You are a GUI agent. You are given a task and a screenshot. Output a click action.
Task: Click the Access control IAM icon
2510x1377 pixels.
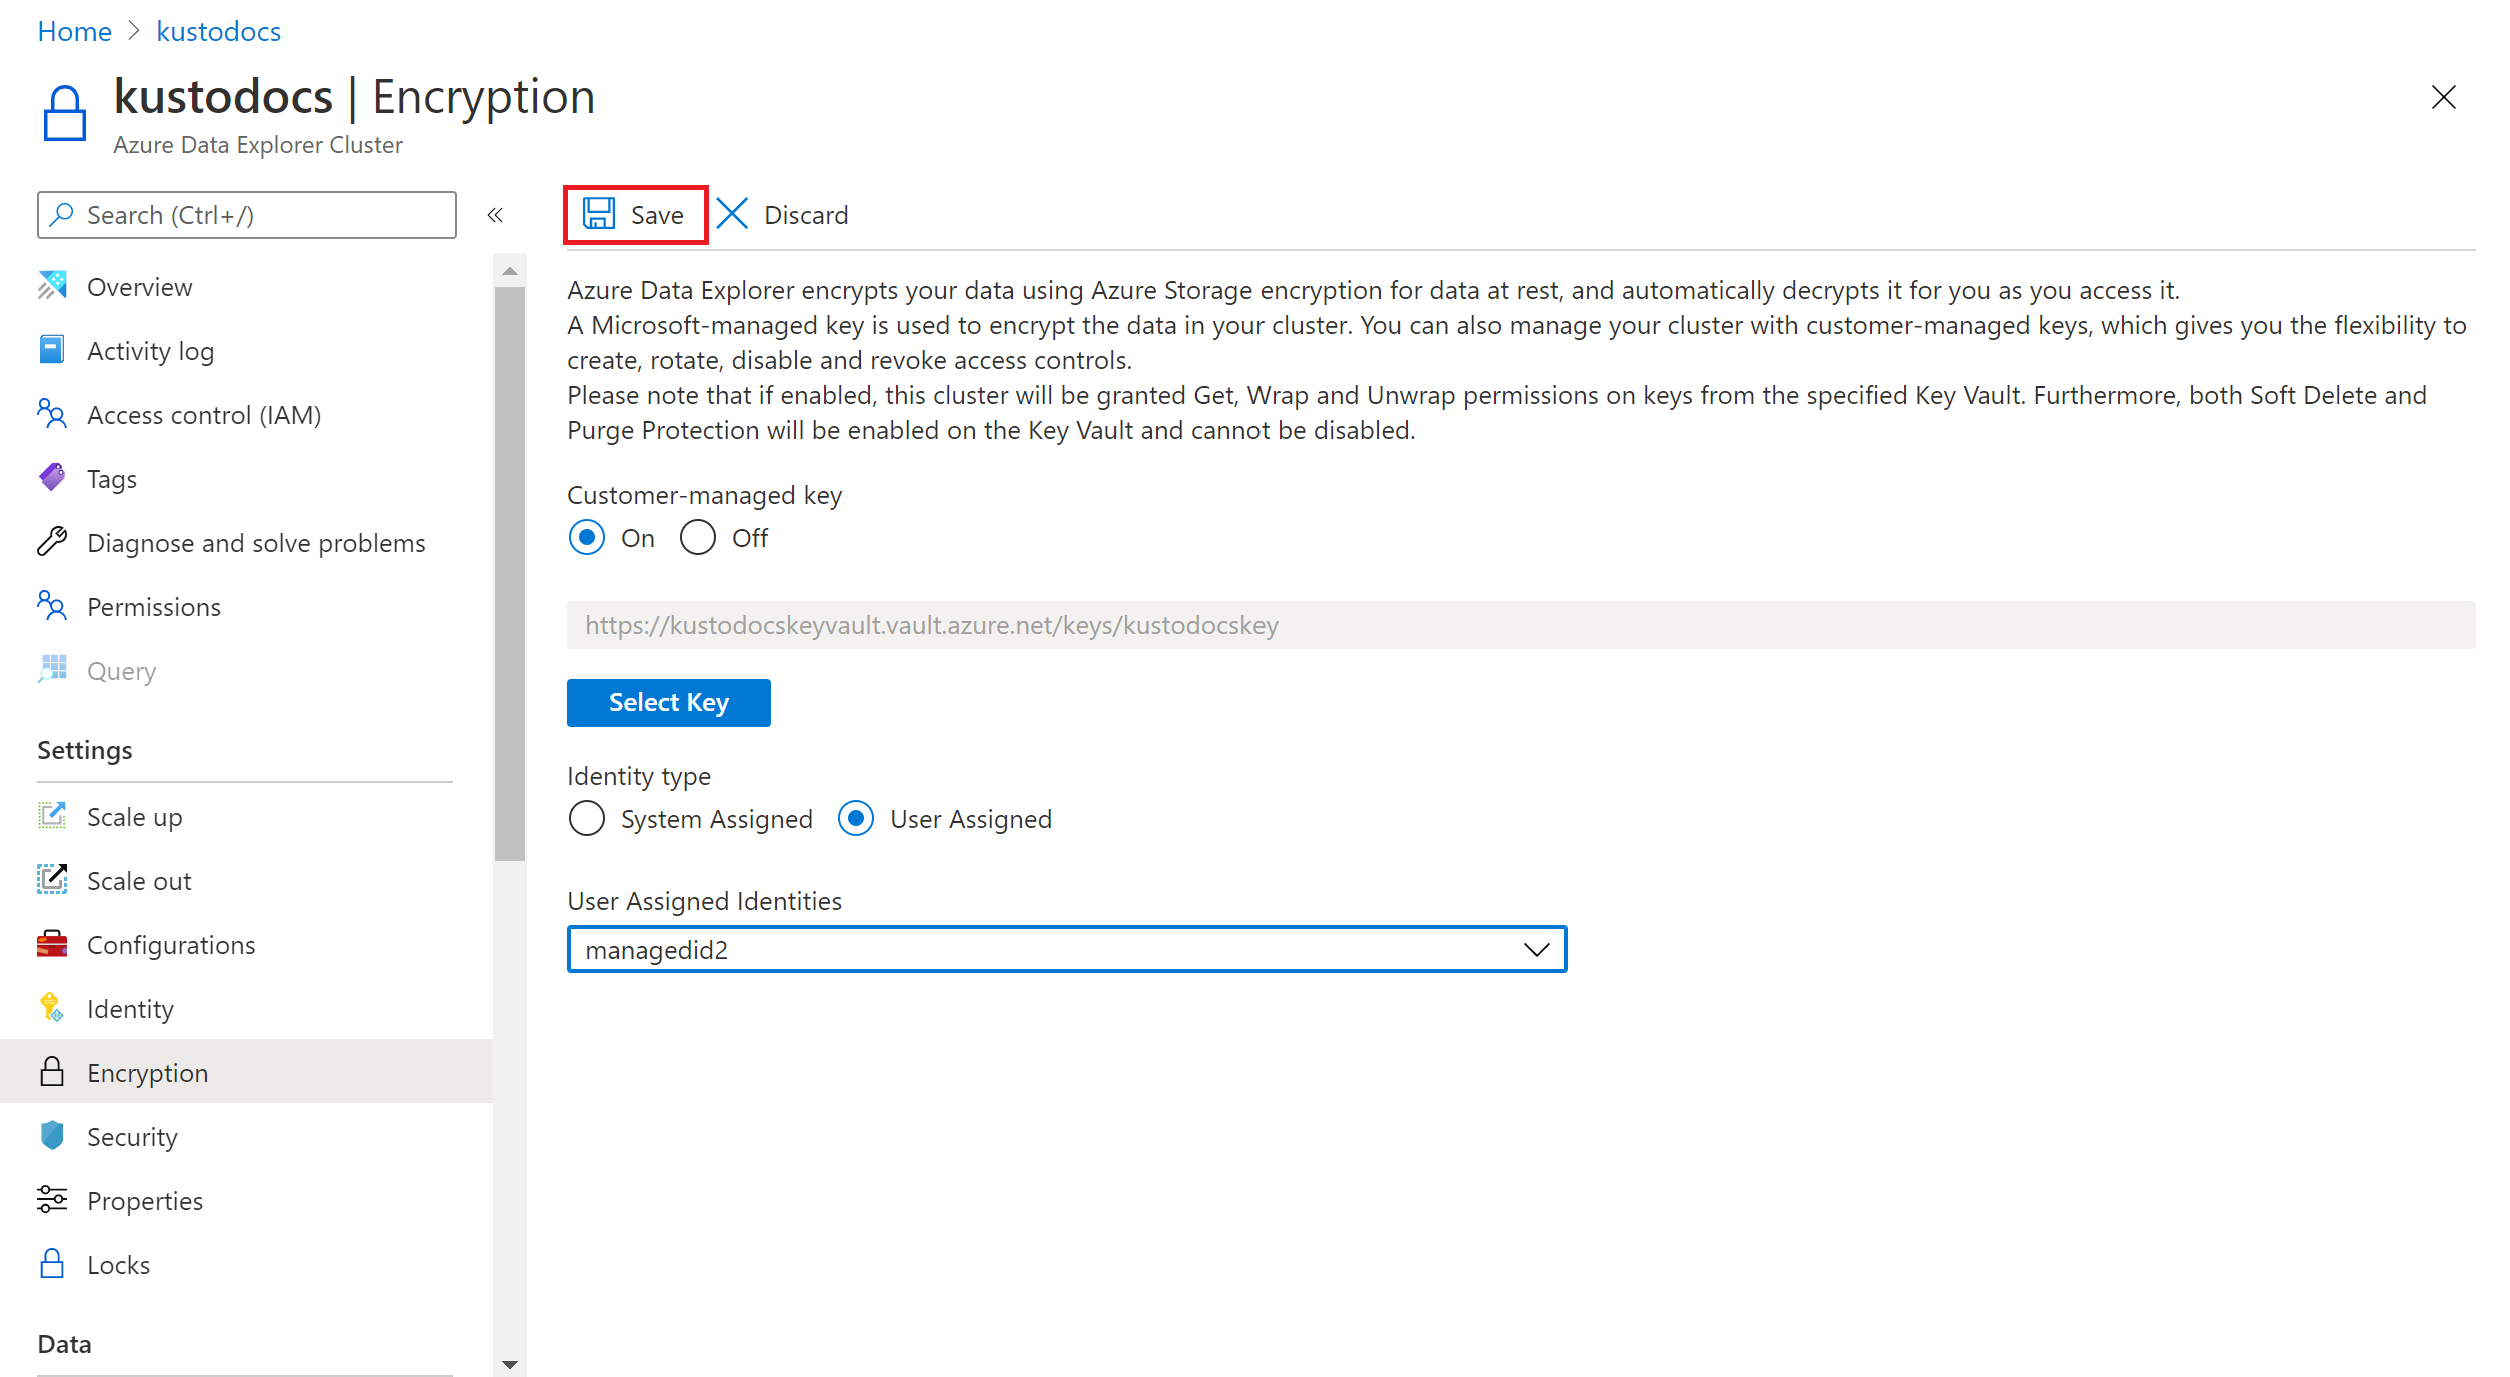(x=51, y=414)
